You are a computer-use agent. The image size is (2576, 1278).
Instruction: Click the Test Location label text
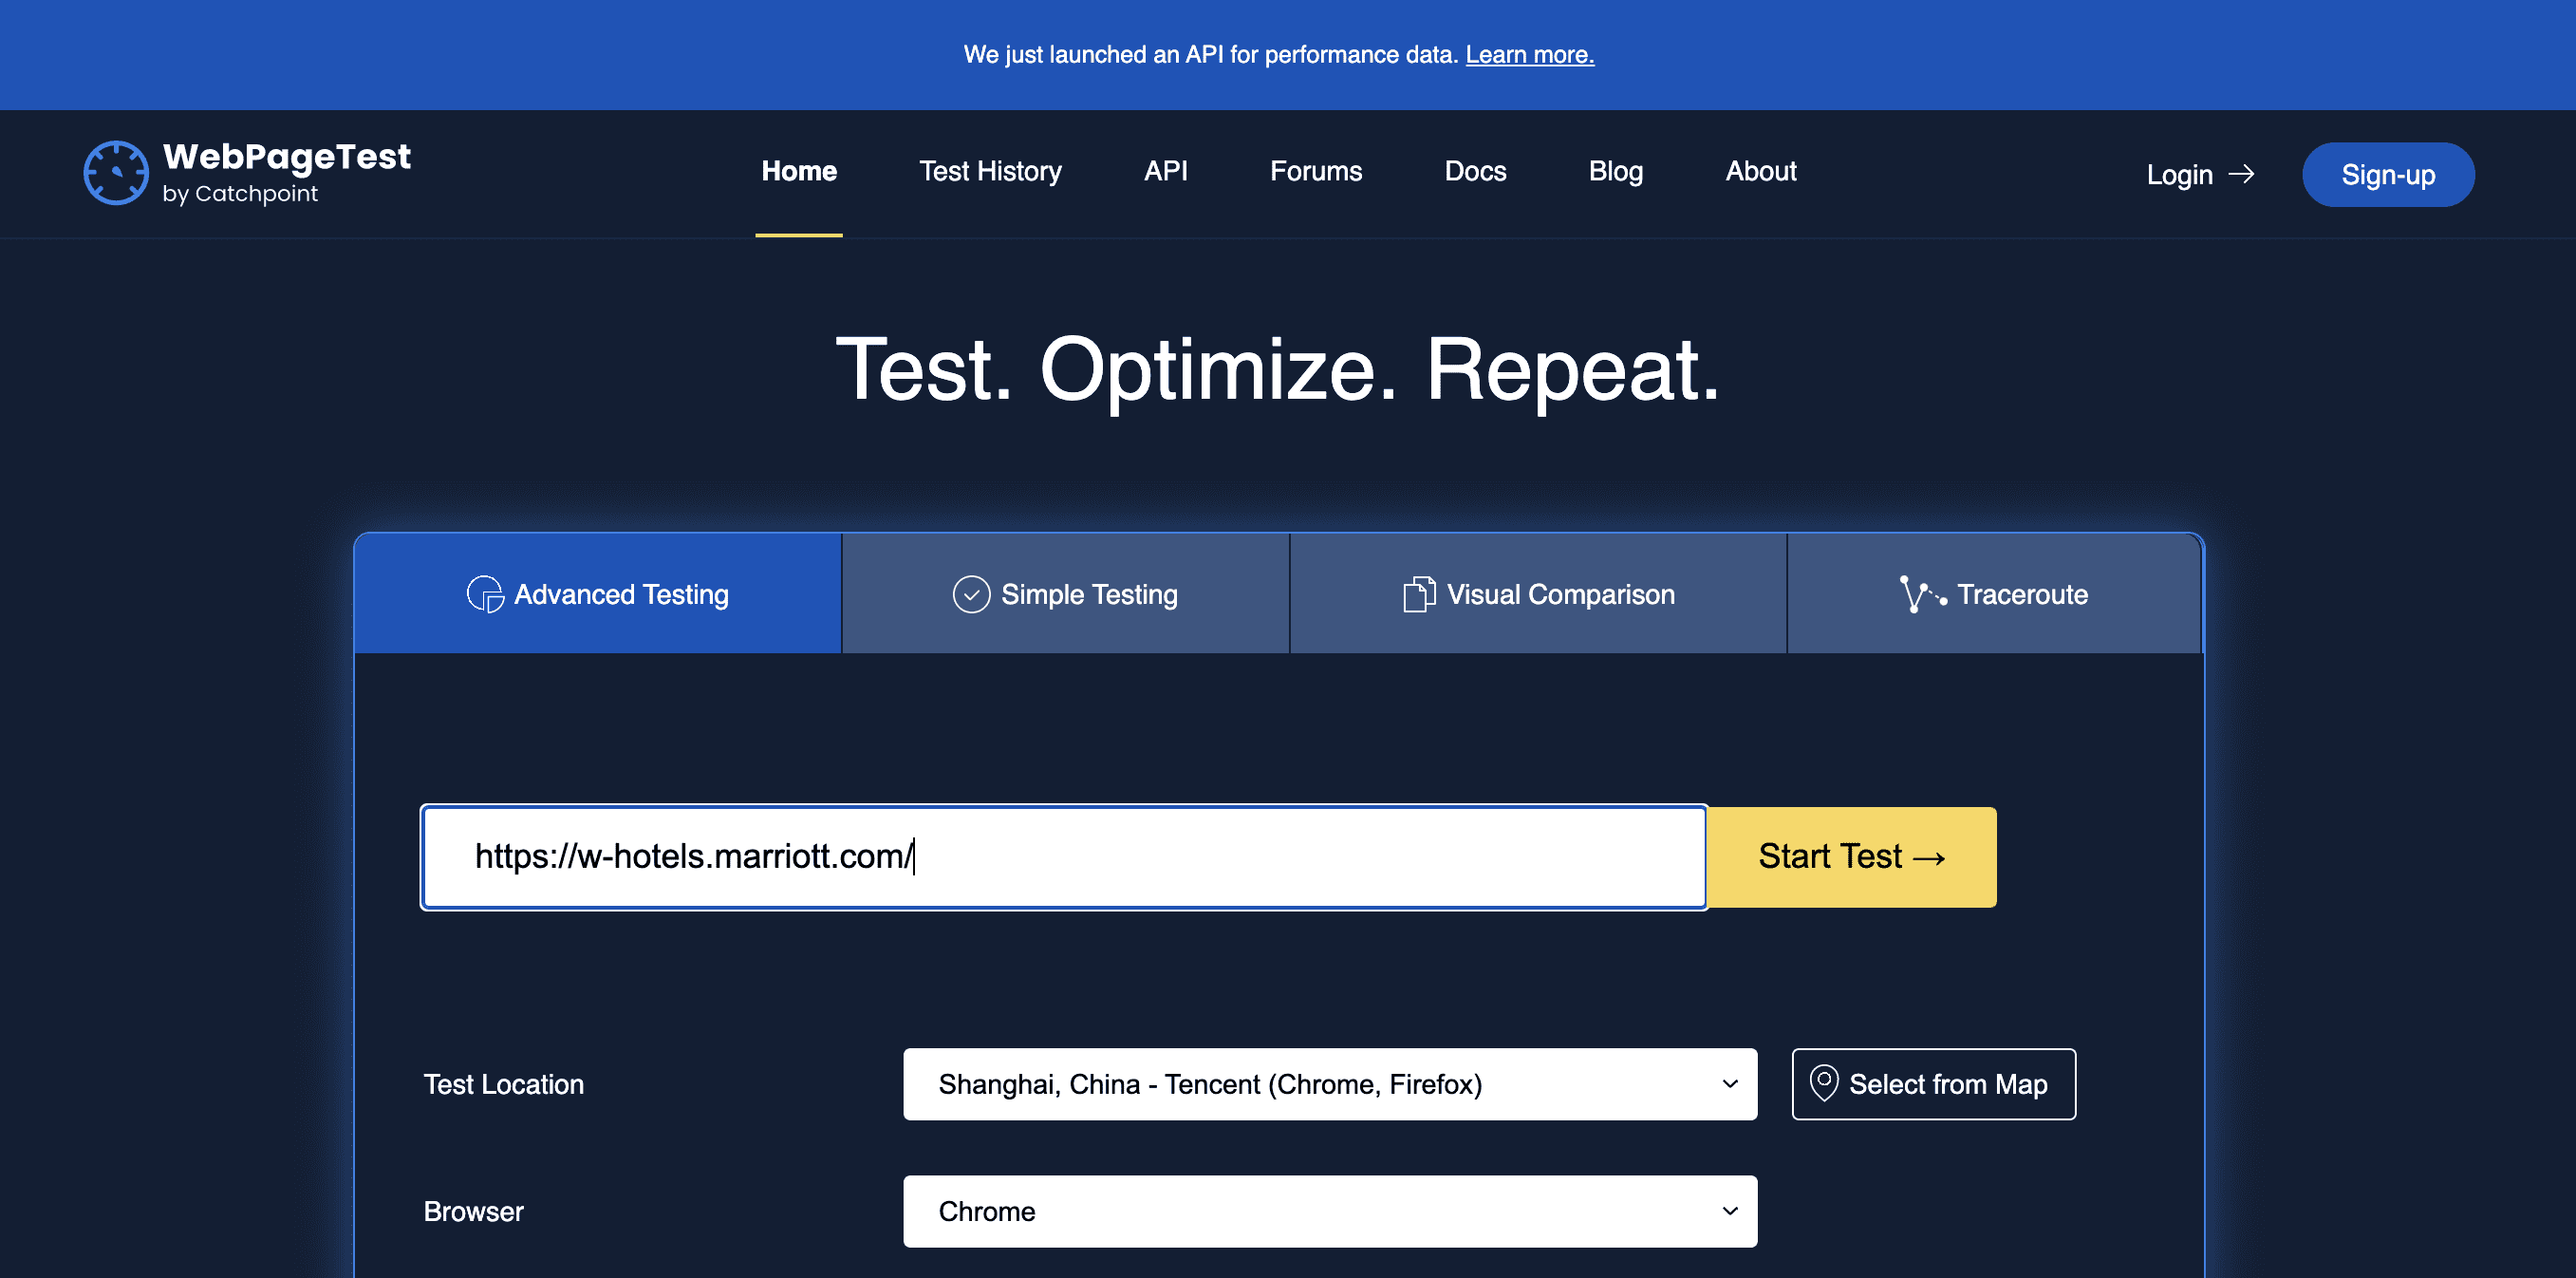click(503, 1084)
